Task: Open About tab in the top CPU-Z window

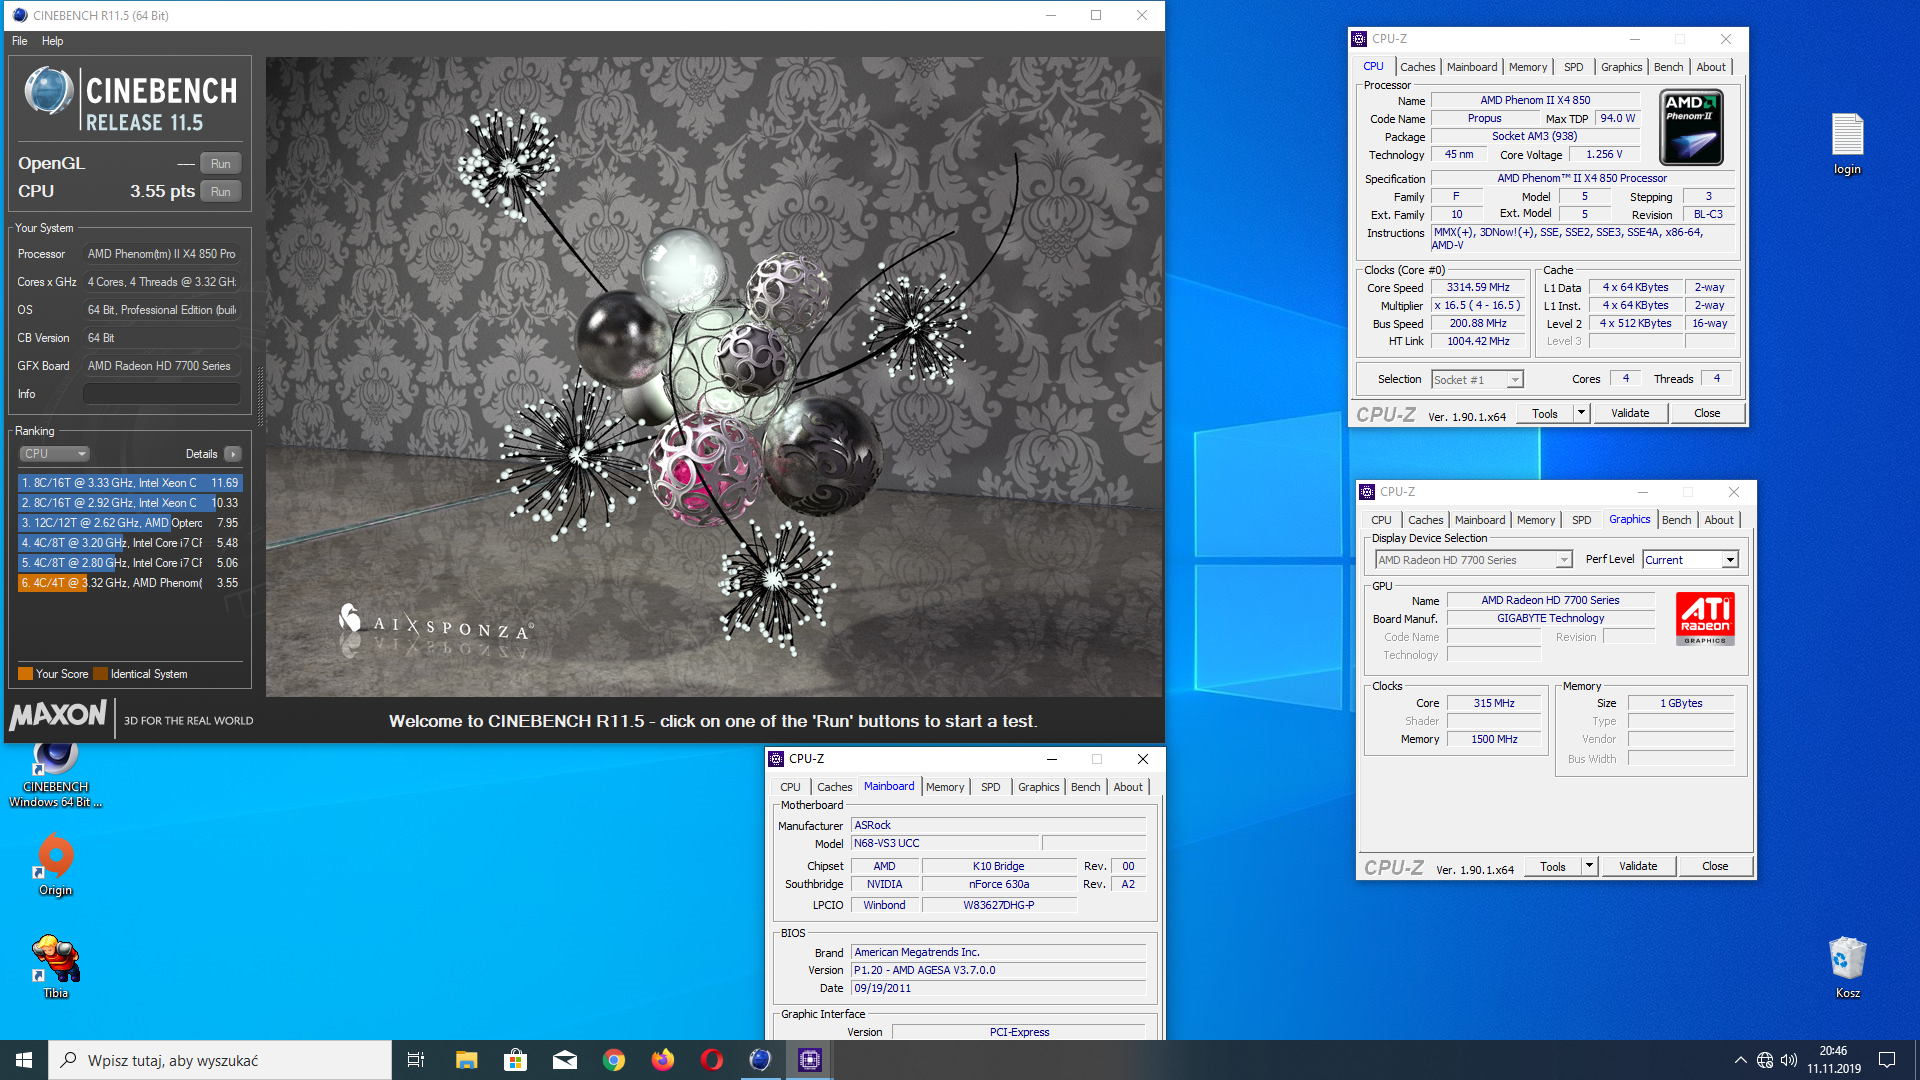Action: click(1711, 67)
